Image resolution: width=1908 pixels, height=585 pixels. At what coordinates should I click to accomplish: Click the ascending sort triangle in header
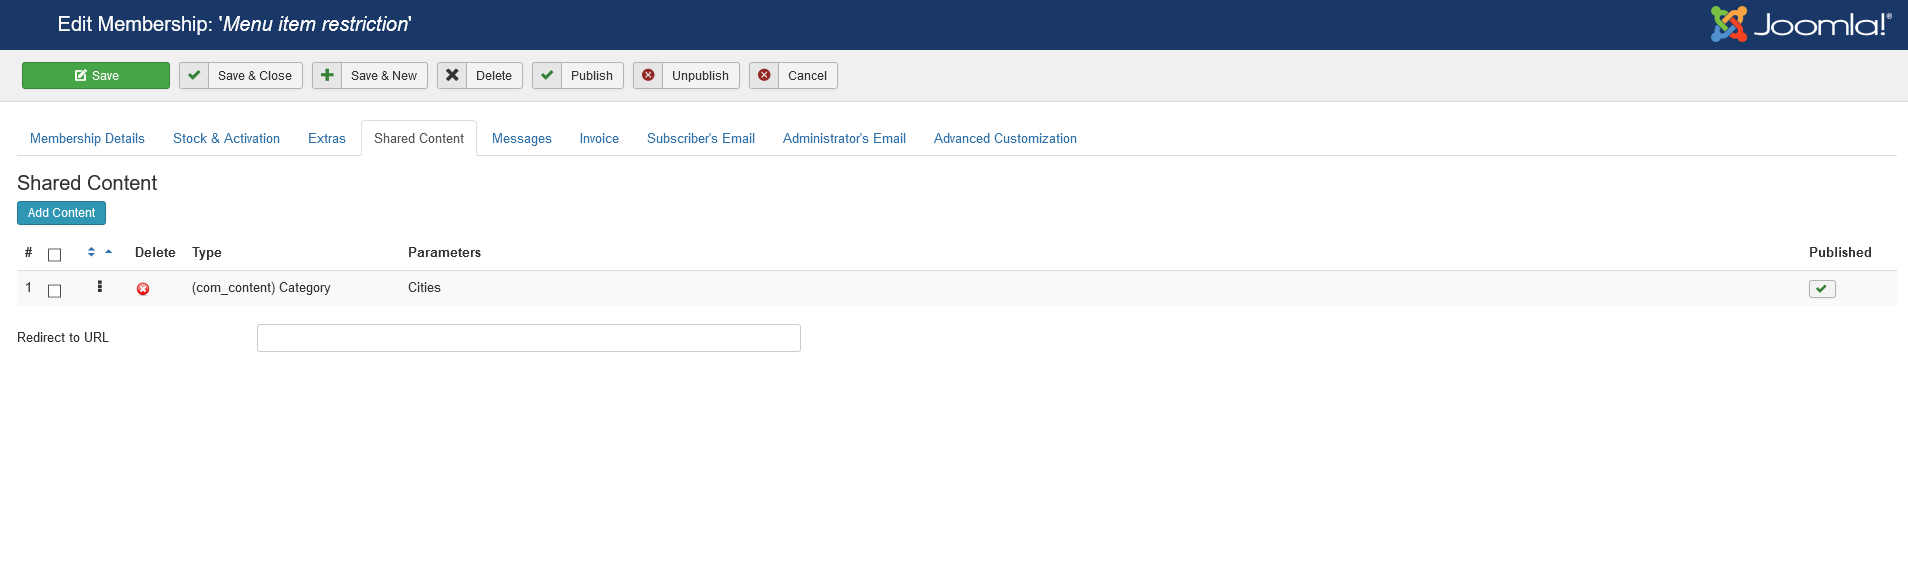coord(109,252)
